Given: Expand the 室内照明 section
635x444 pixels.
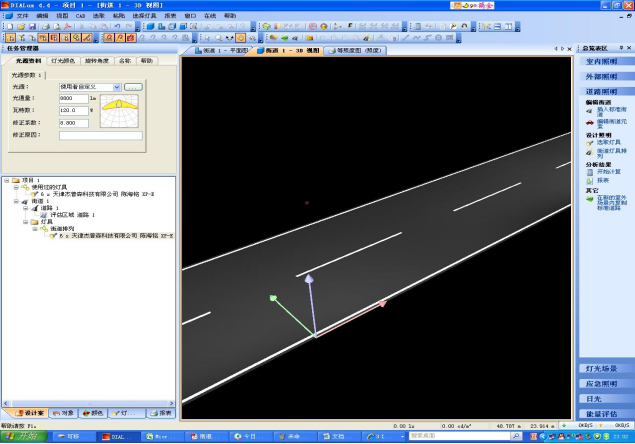Looking at the screenshot, I should (602, 62).
